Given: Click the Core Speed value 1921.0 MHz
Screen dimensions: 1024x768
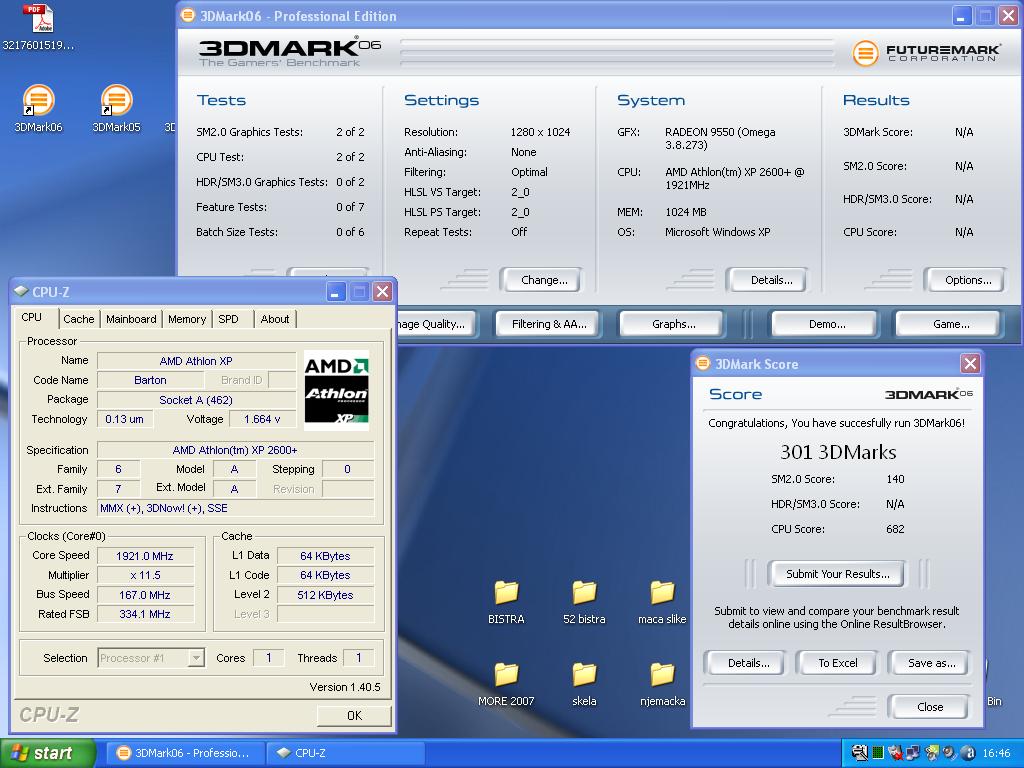Looking at the screenshot, I should click(x=146, y=556).
